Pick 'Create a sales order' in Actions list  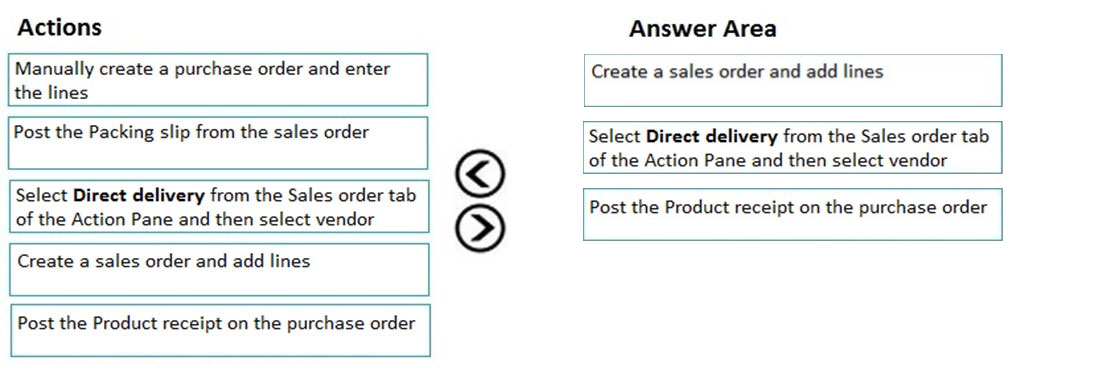point(219,269)
